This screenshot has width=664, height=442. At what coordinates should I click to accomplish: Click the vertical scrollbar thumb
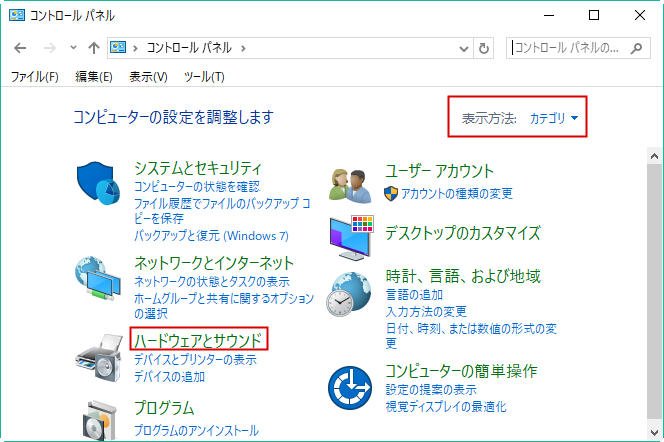click(654, 292)
